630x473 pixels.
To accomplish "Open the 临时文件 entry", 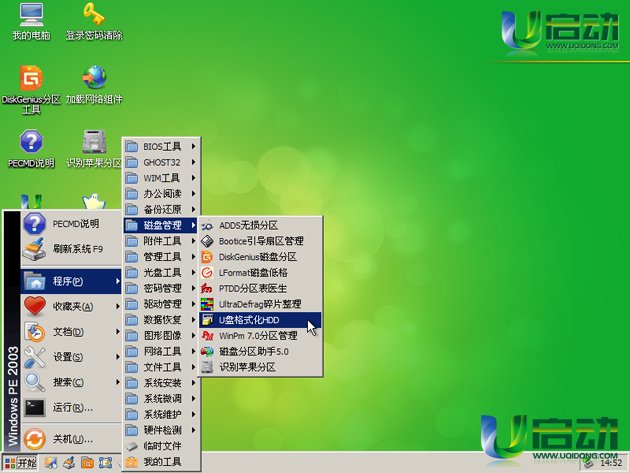I will [x=161, y=446].
